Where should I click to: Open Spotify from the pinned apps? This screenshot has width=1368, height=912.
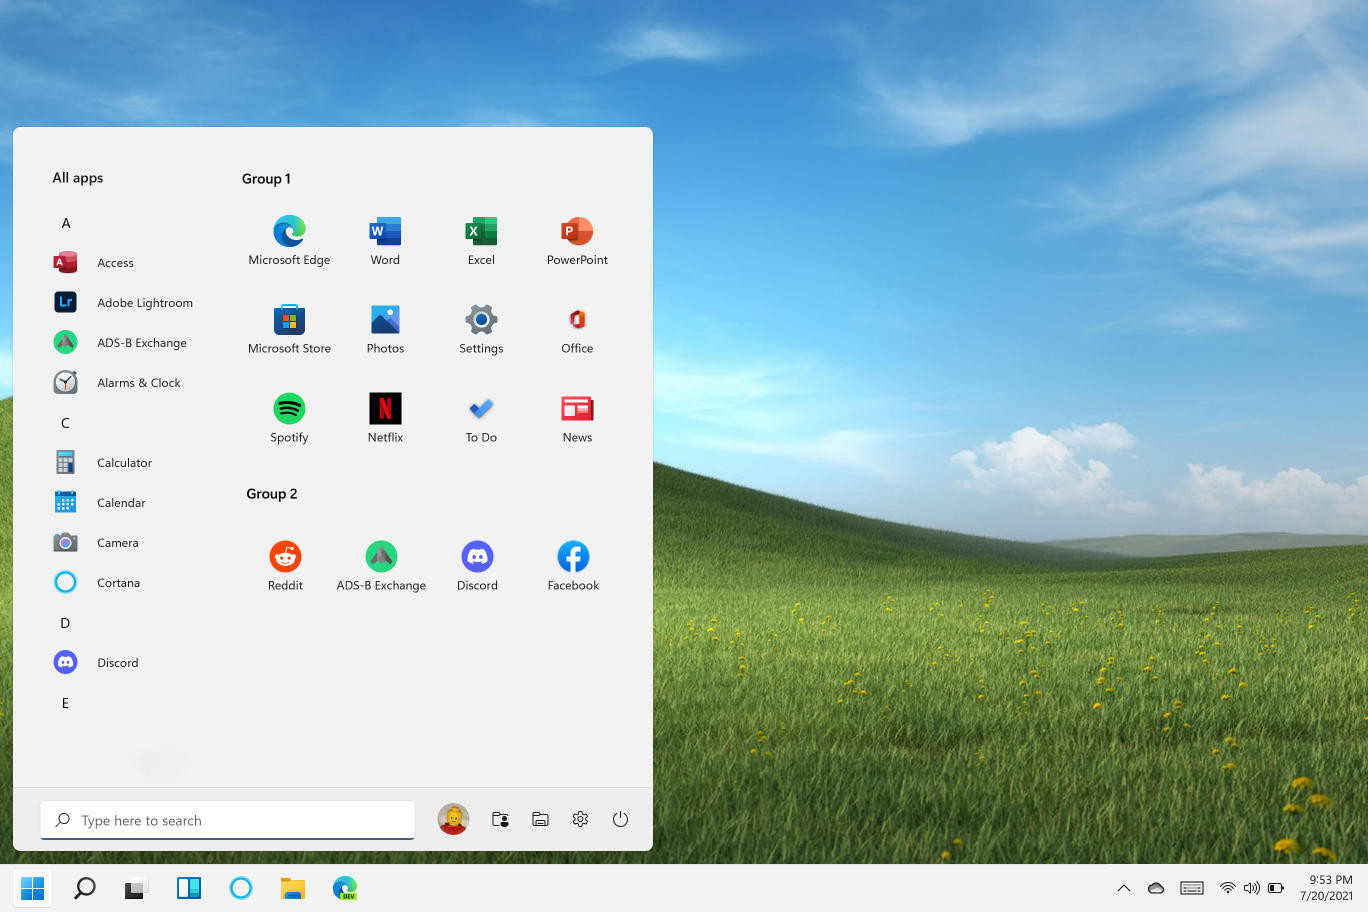pos(289,418)
